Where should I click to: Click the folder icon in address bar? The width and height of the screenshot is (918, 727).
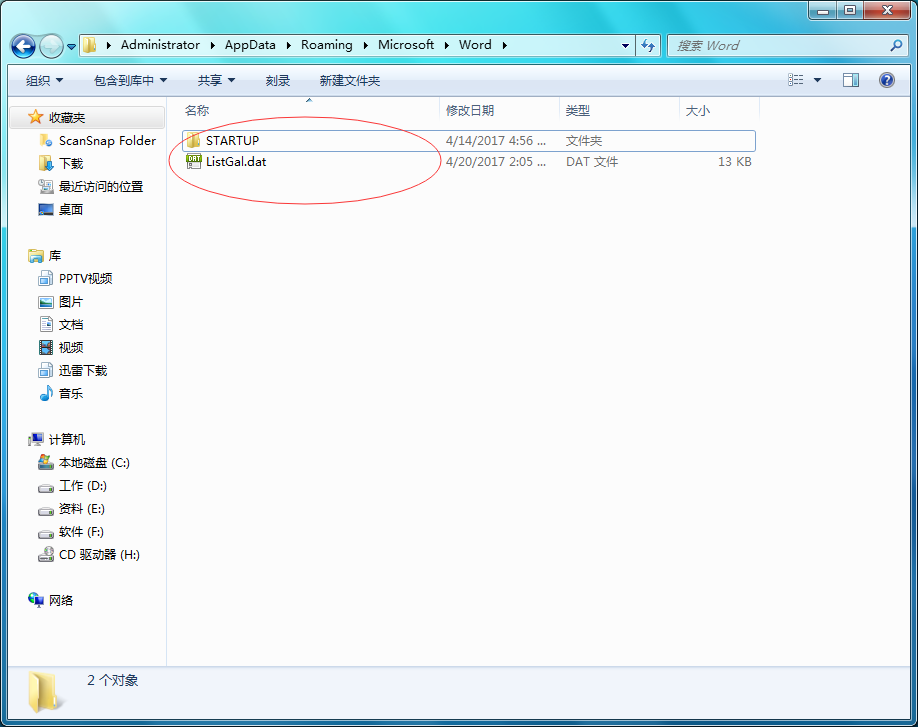coord(90,45)
